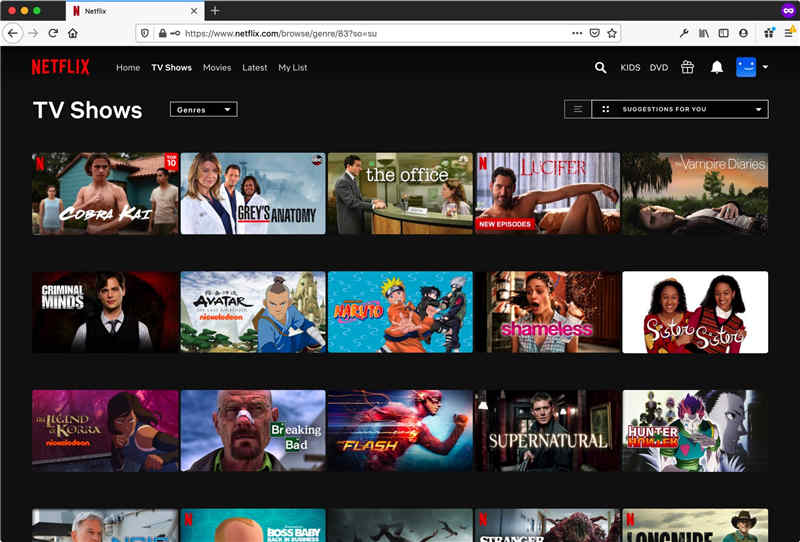
Task: Open the Firefox hamburger menu
Action: [789, 33]
